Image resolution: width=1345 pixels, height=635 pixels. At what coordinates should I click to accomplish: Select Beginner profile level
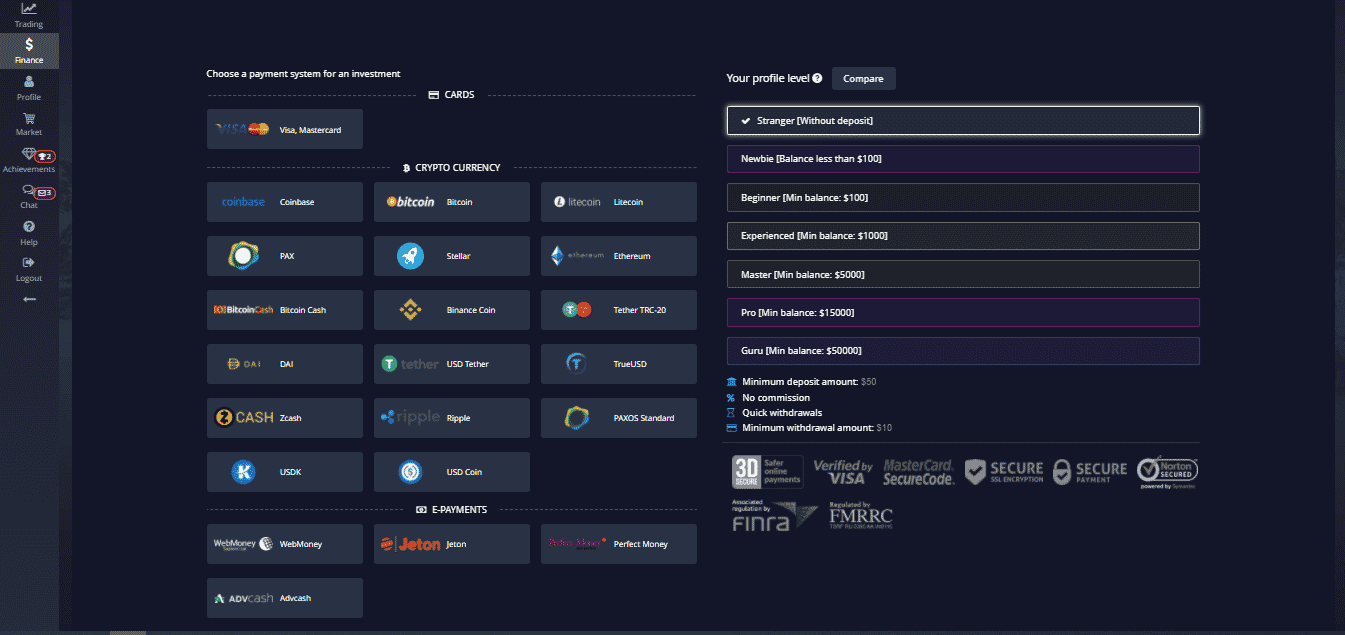963,198
